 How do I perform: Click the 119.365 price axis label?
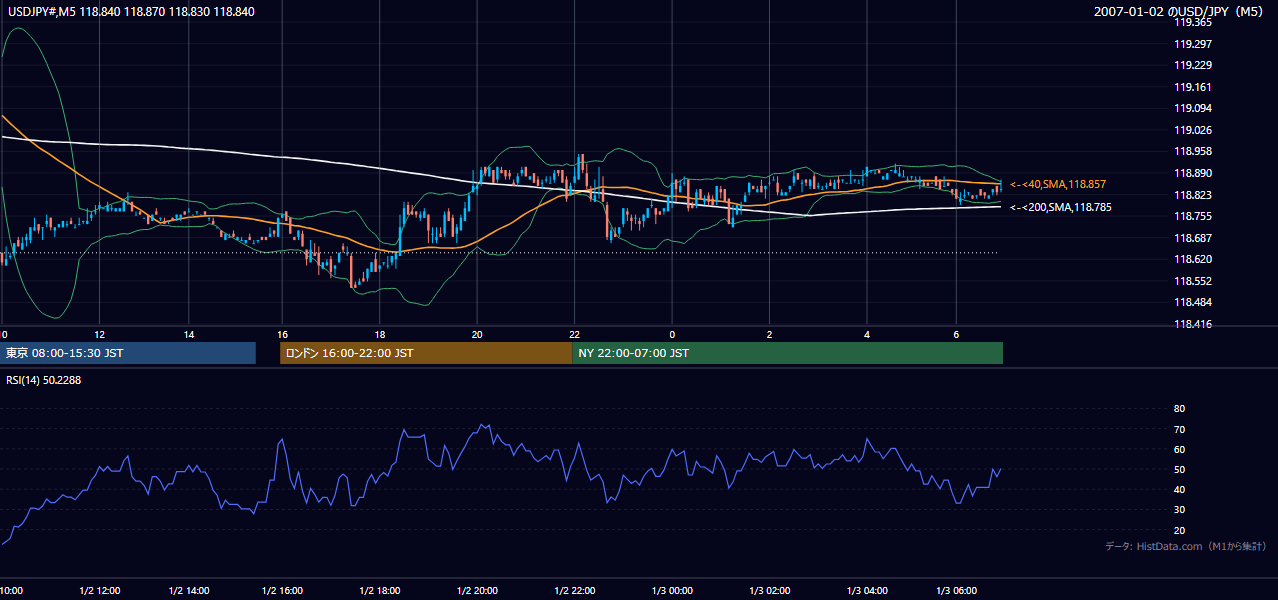(x=1193, y=22)
